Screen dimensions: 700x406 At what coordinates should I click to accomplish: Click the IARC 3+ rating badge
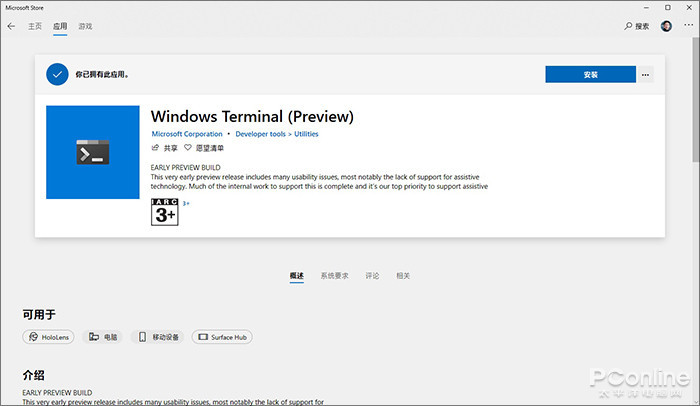point(165,212)
